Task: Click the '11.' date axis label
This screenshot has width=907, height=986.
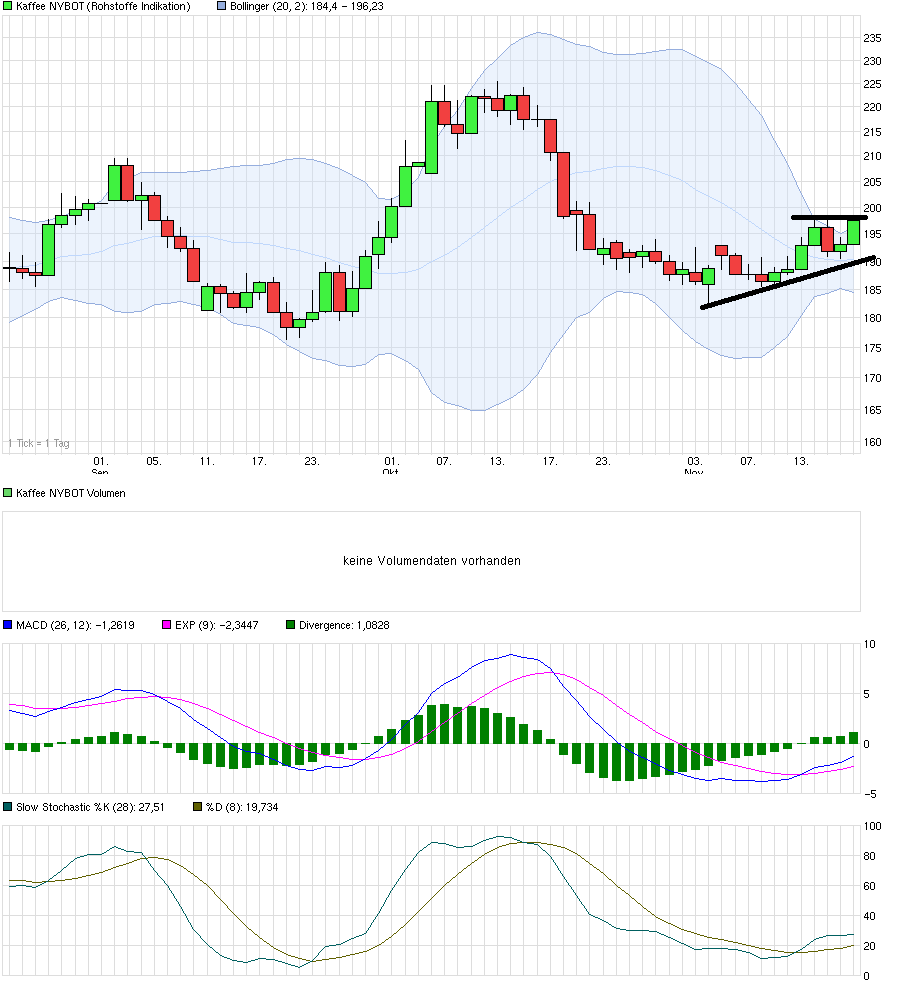Action: (207, 462)
